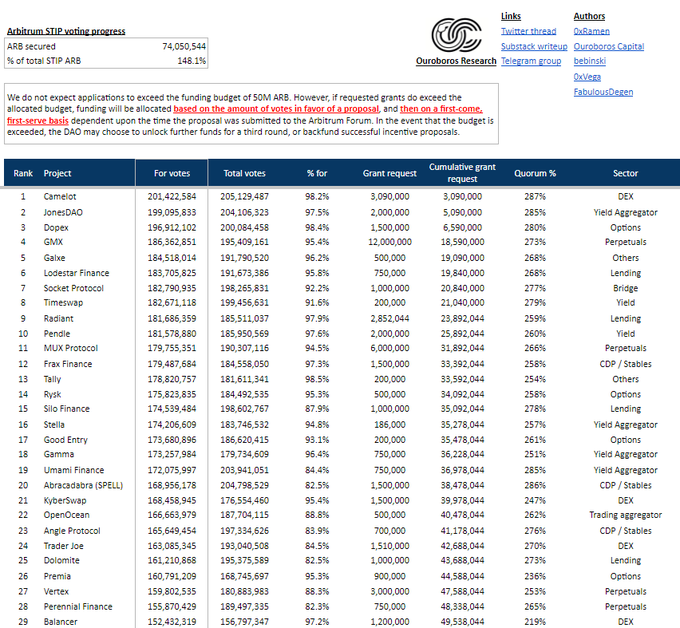The width and height of the screenshot is (680, 628).
Task: Click Silo Finance's 87.9% for cell
Action: (x=317, y=409)
